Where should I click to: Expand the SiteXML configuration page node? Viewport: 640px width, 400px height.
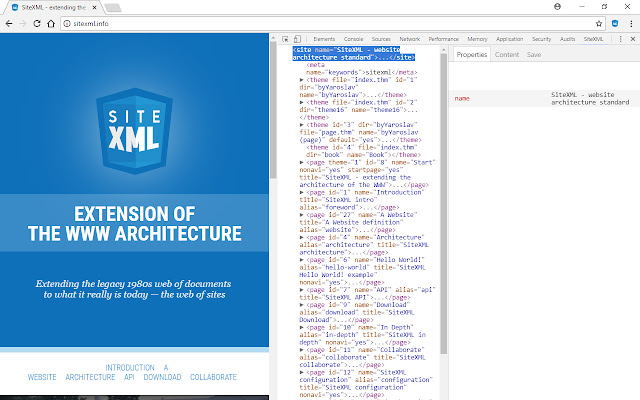tap(302, 372)
